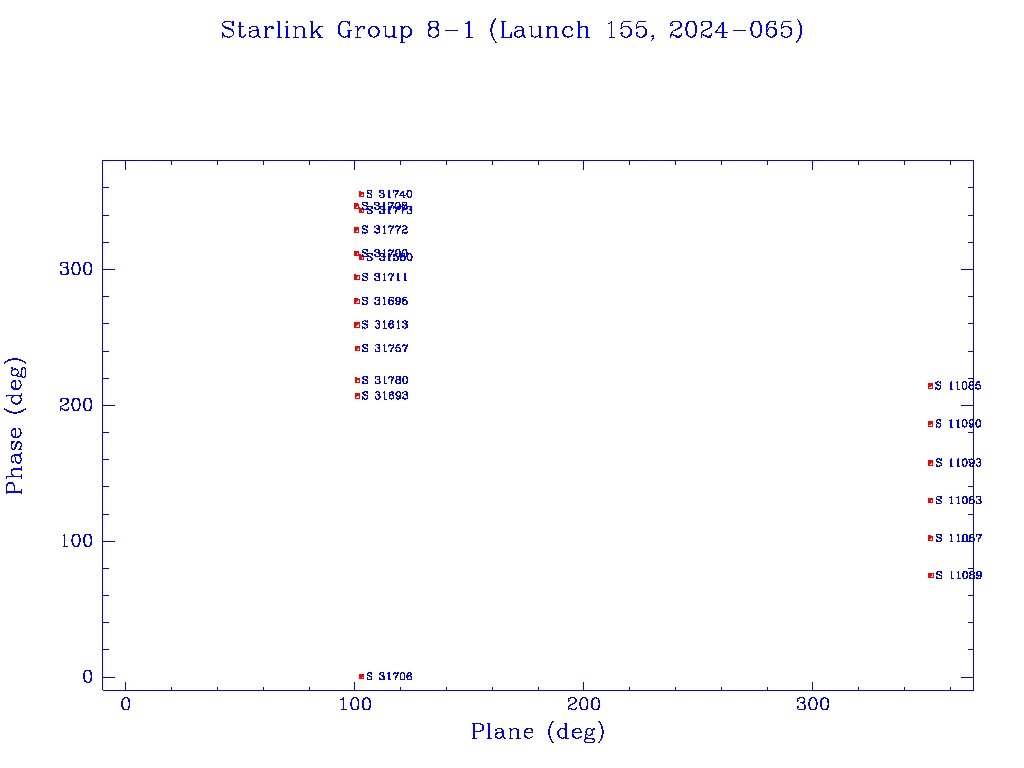
Task: Click the red marker beside 'S 31711'
Action: tap(357, 278)
